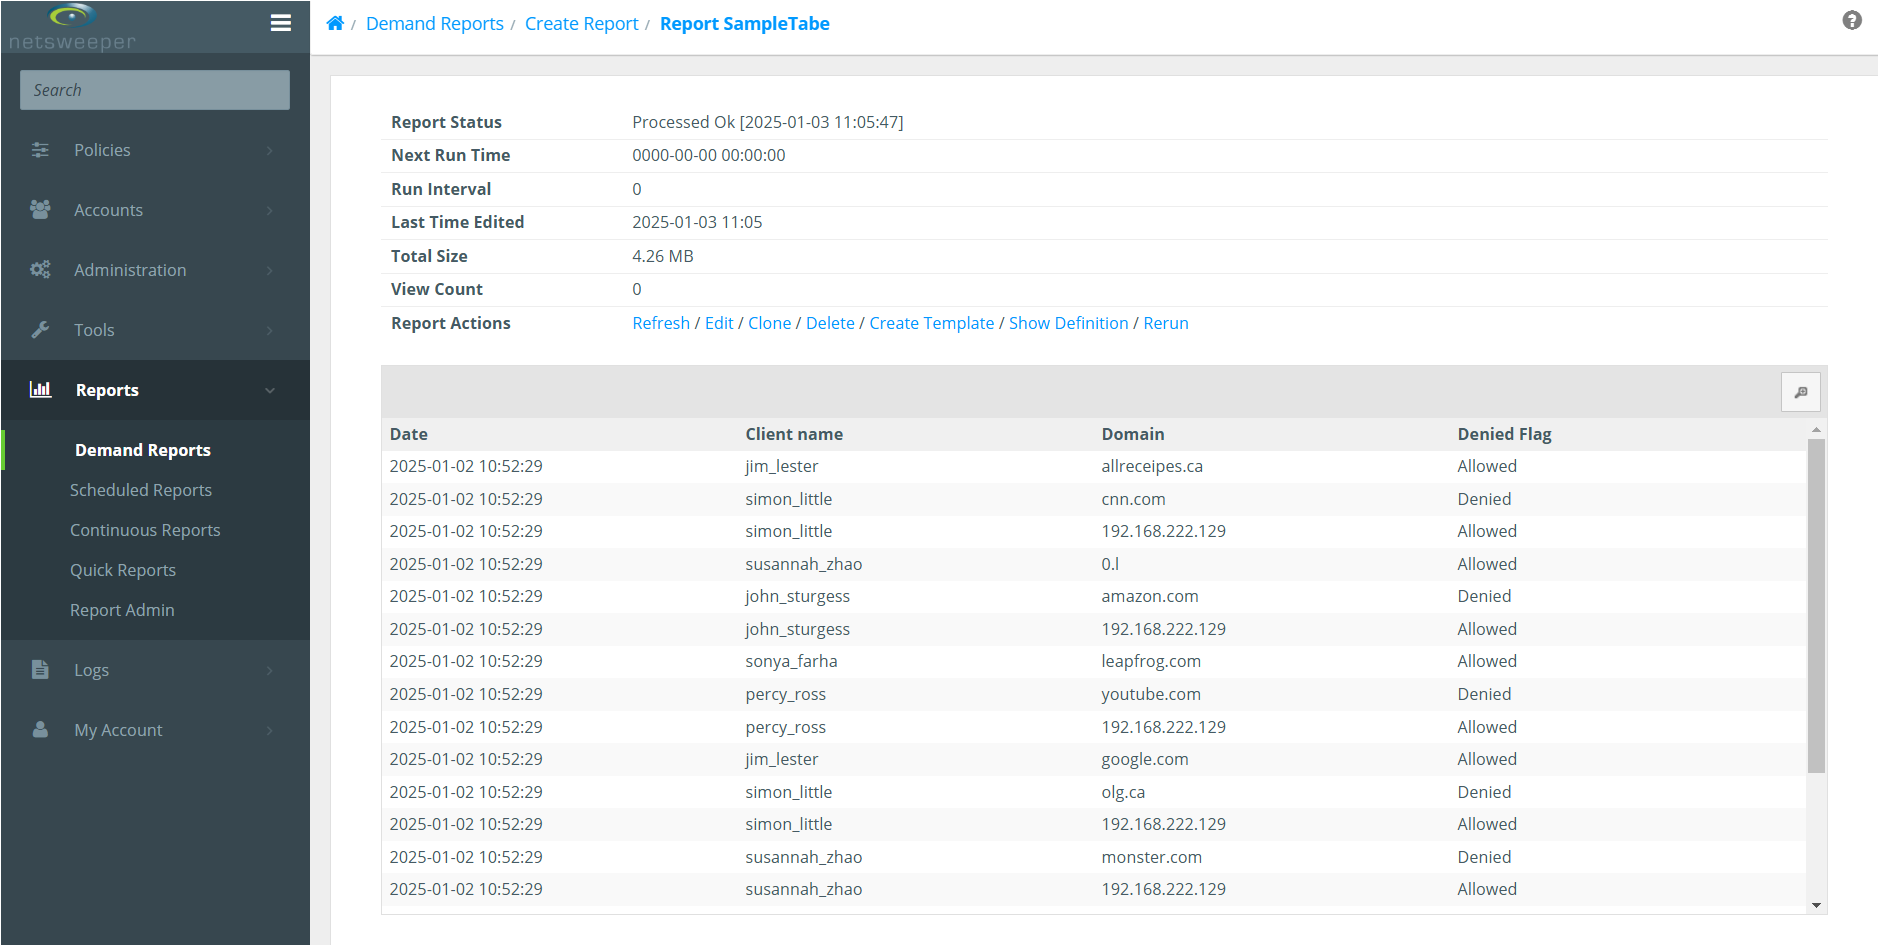
Task: Click the Tools wrench icon
Action: point(40,330)
